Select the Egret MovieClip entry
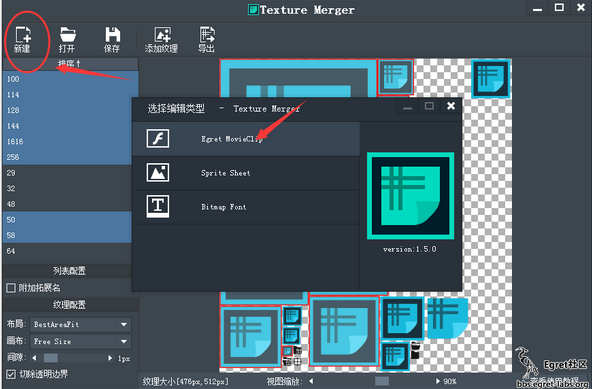592x389 pixels. point(246,139)
